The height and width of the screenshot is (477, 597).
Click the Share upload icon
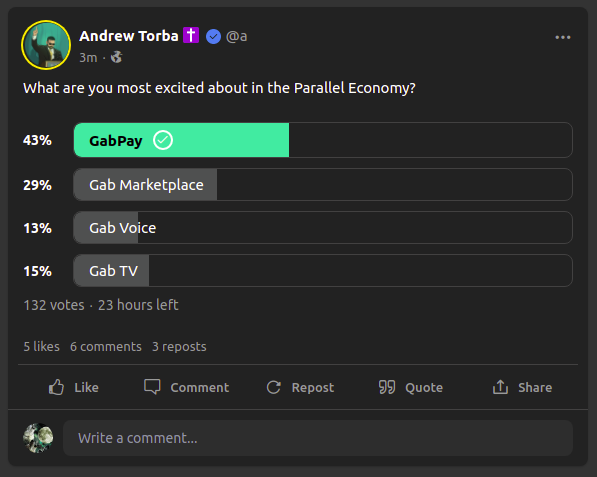(x=500, y=387)
